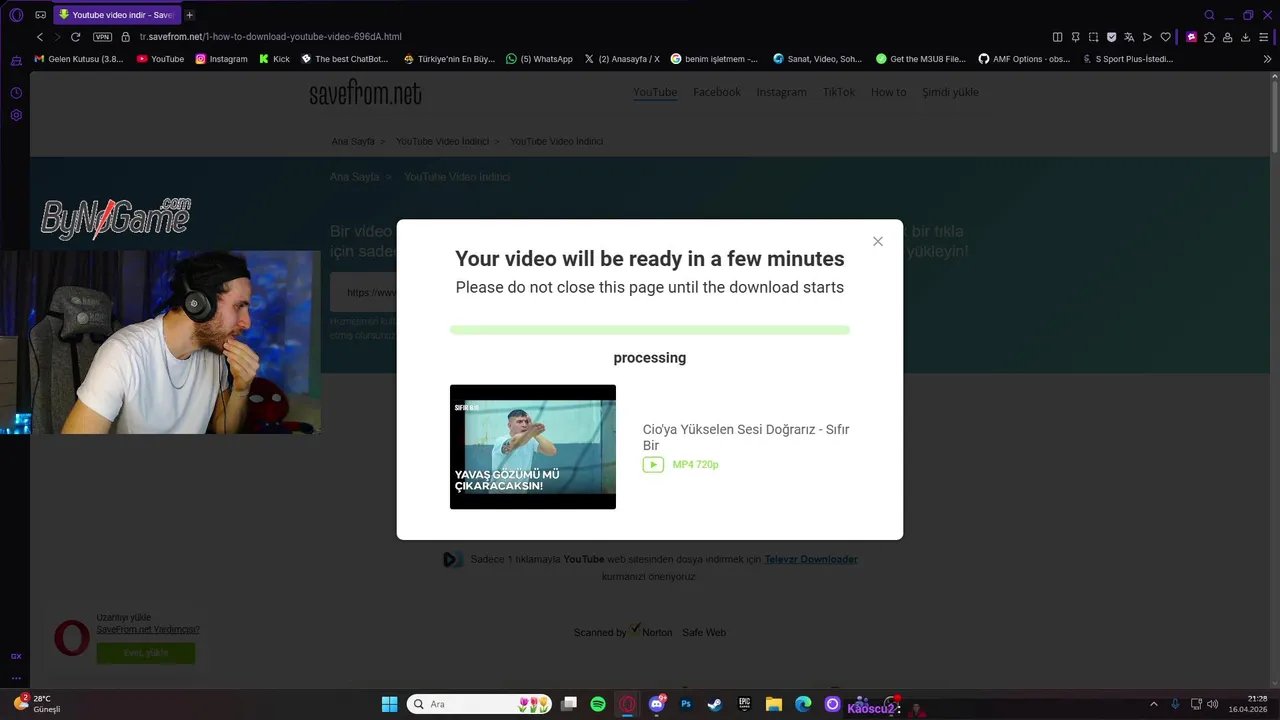Toggle the VPN badge in address bar
1280x720 pixels.
102,37
